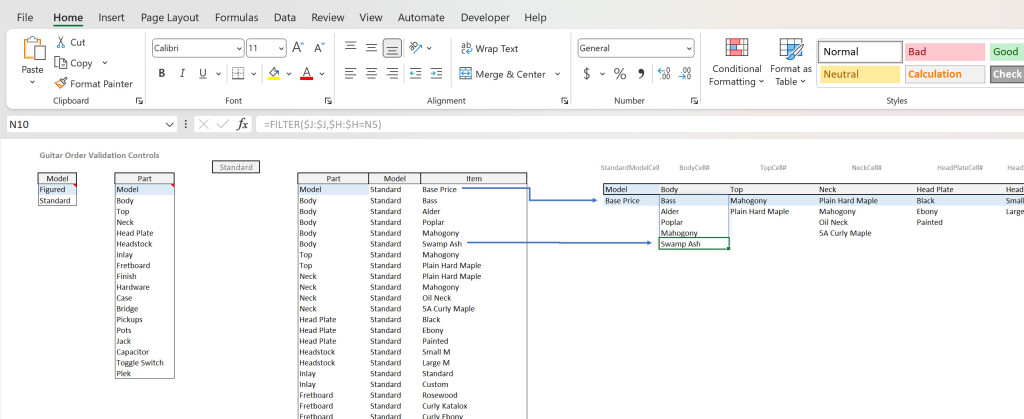This screenshot has height=419, width=1024.
Task: Open fill color dropdown arrow
Action: 289,74
